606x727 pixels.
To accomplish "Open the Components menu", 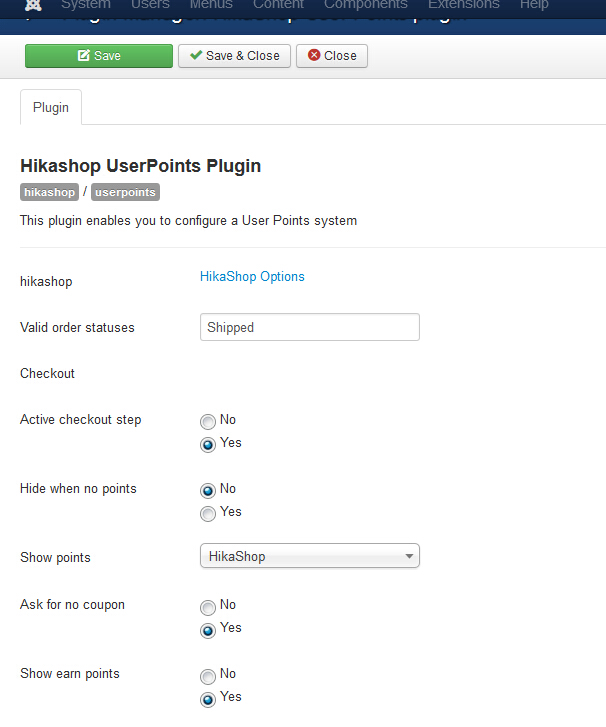I will [365, 5].
